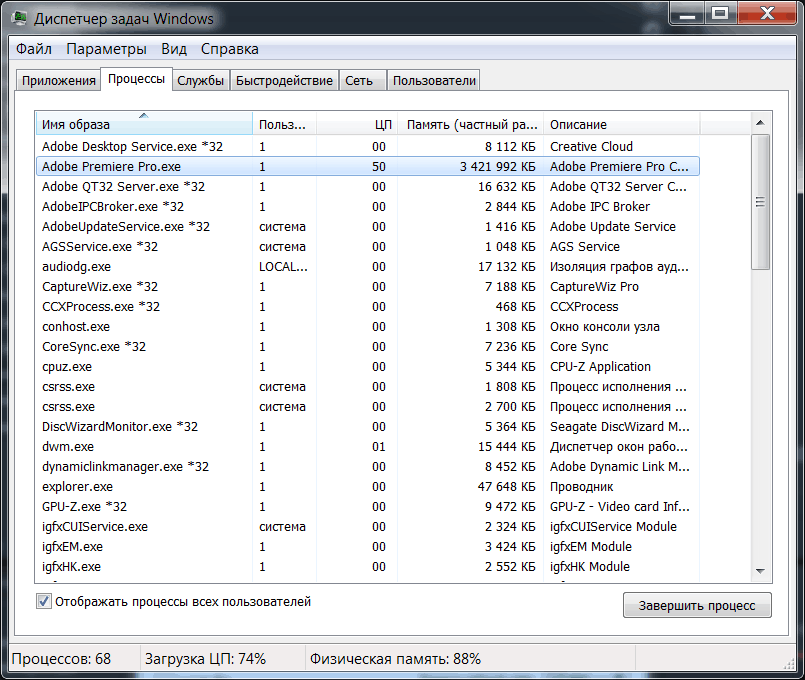The height and width of the screenshot is (680, 805).
Task: Click the Процессов: 68 status entry
Action: click(x=61, y=659)
